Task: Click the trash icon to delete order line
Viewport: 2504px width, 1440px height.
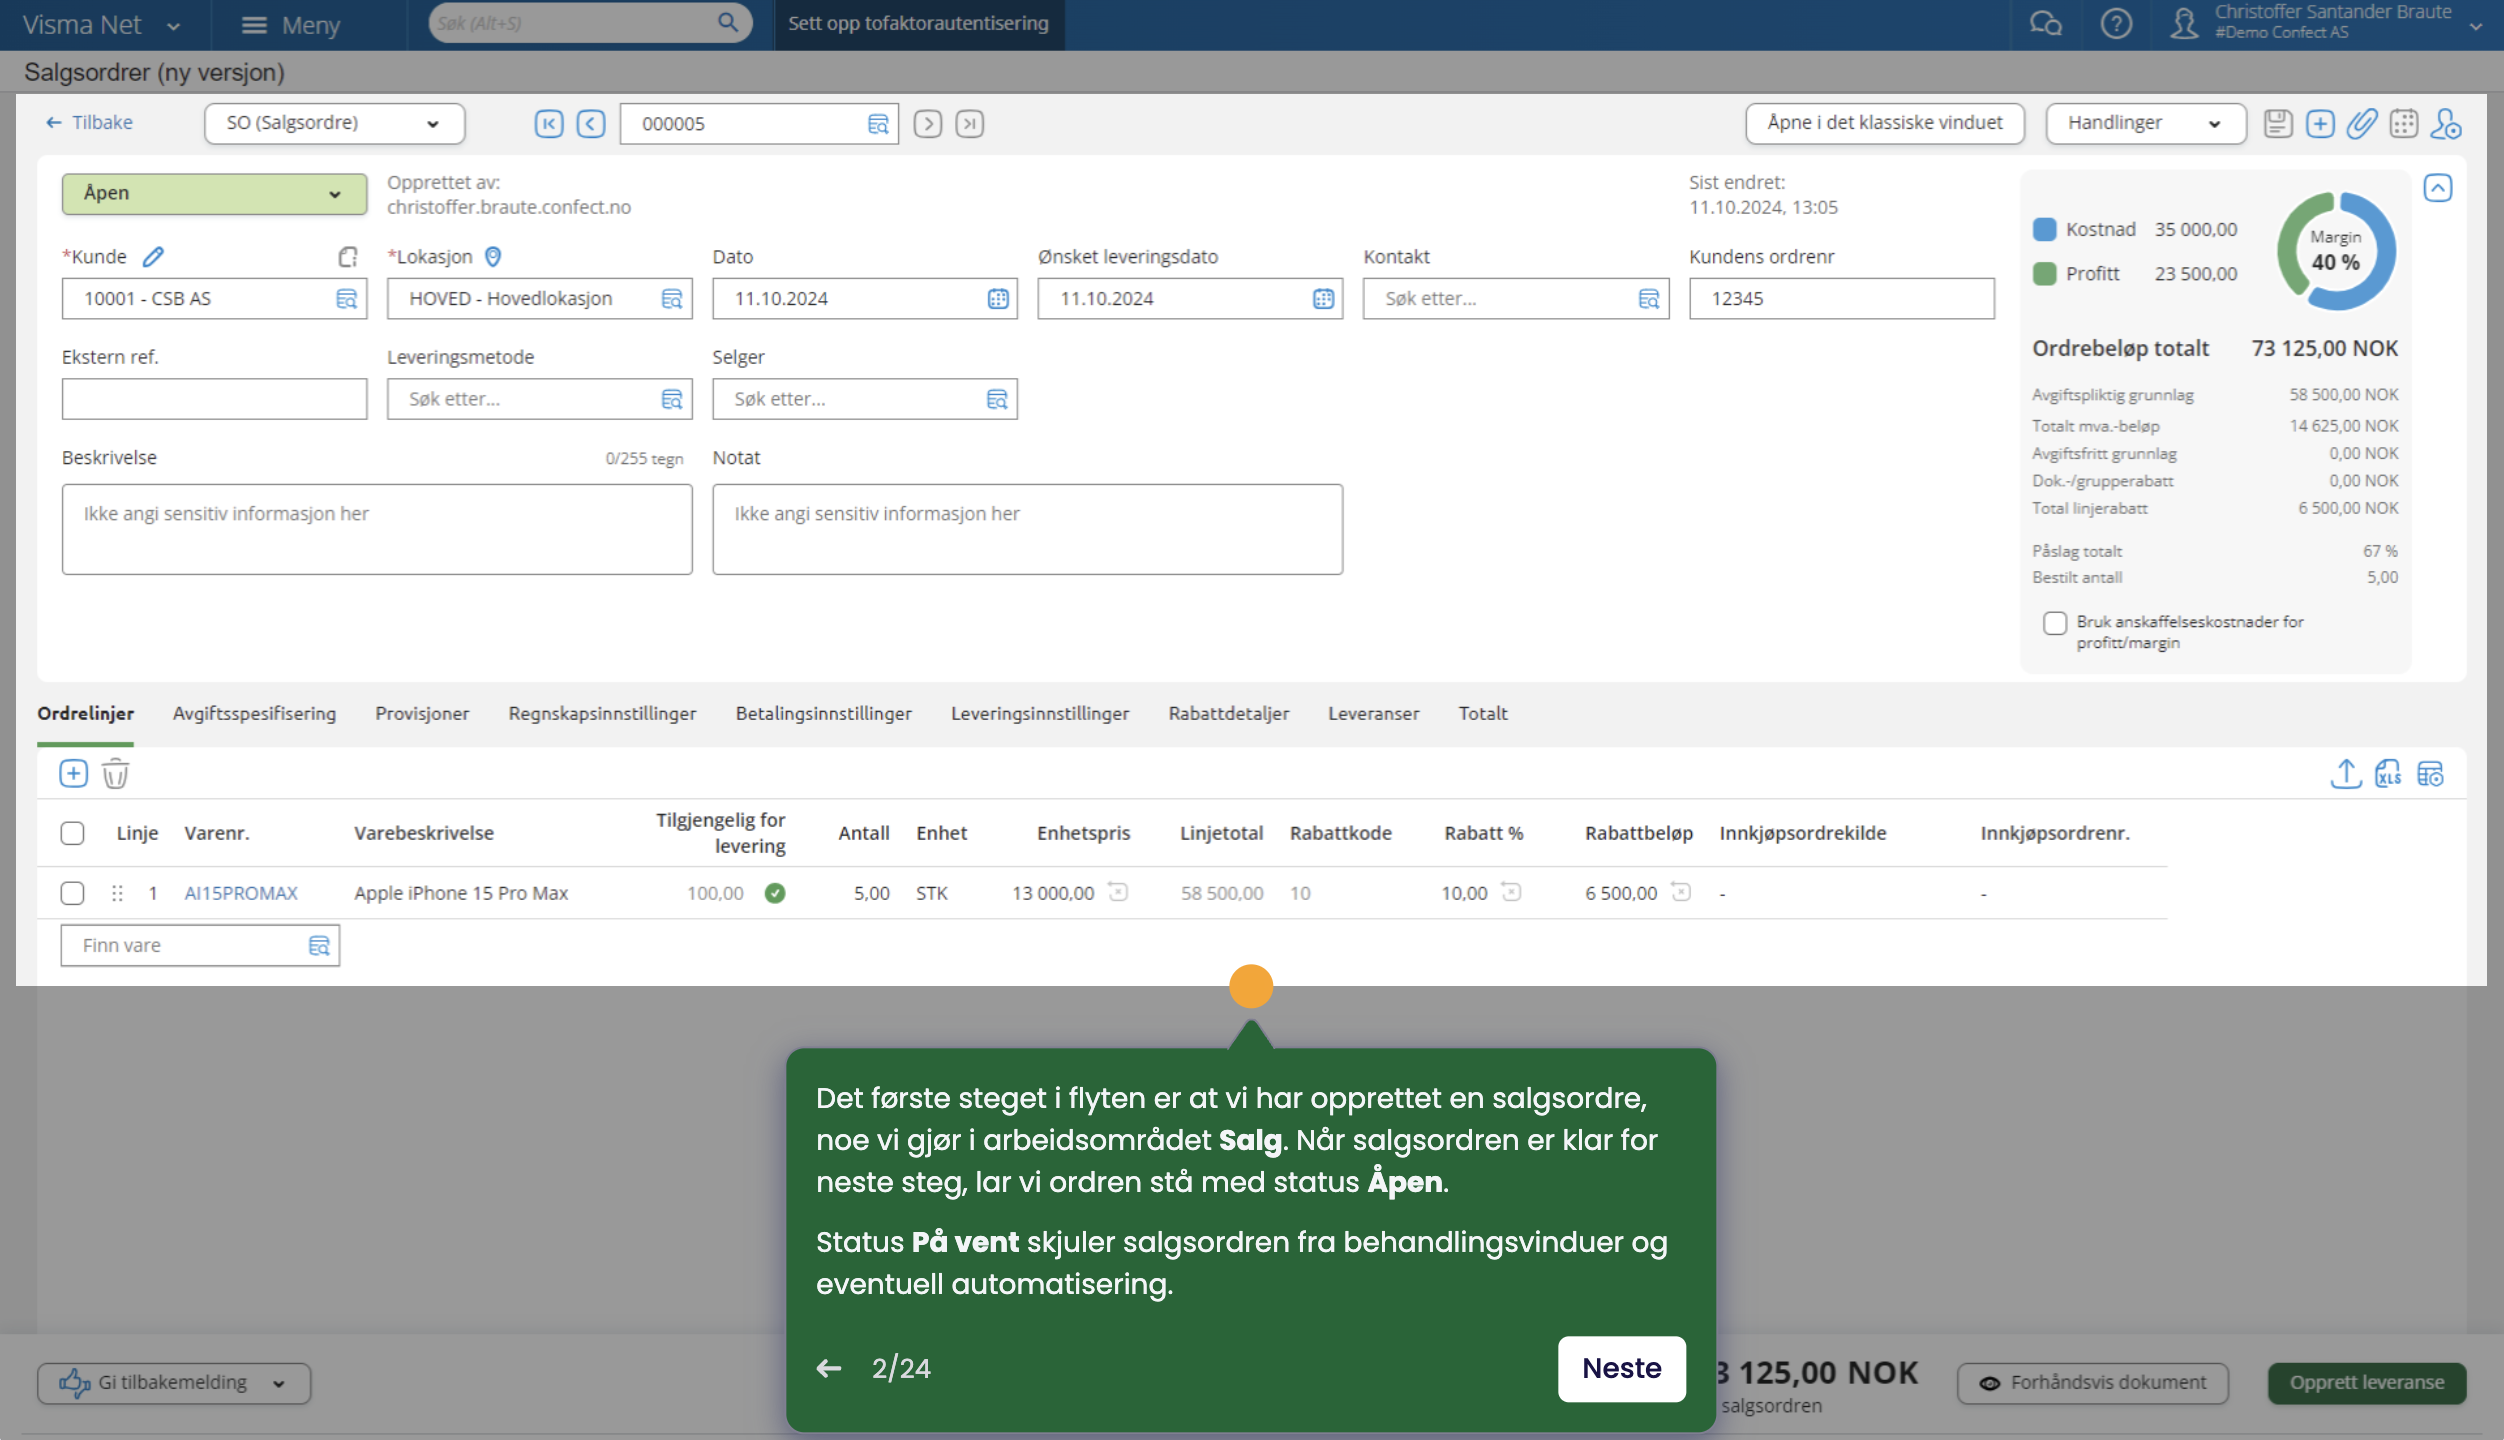Action: [115, 774]
